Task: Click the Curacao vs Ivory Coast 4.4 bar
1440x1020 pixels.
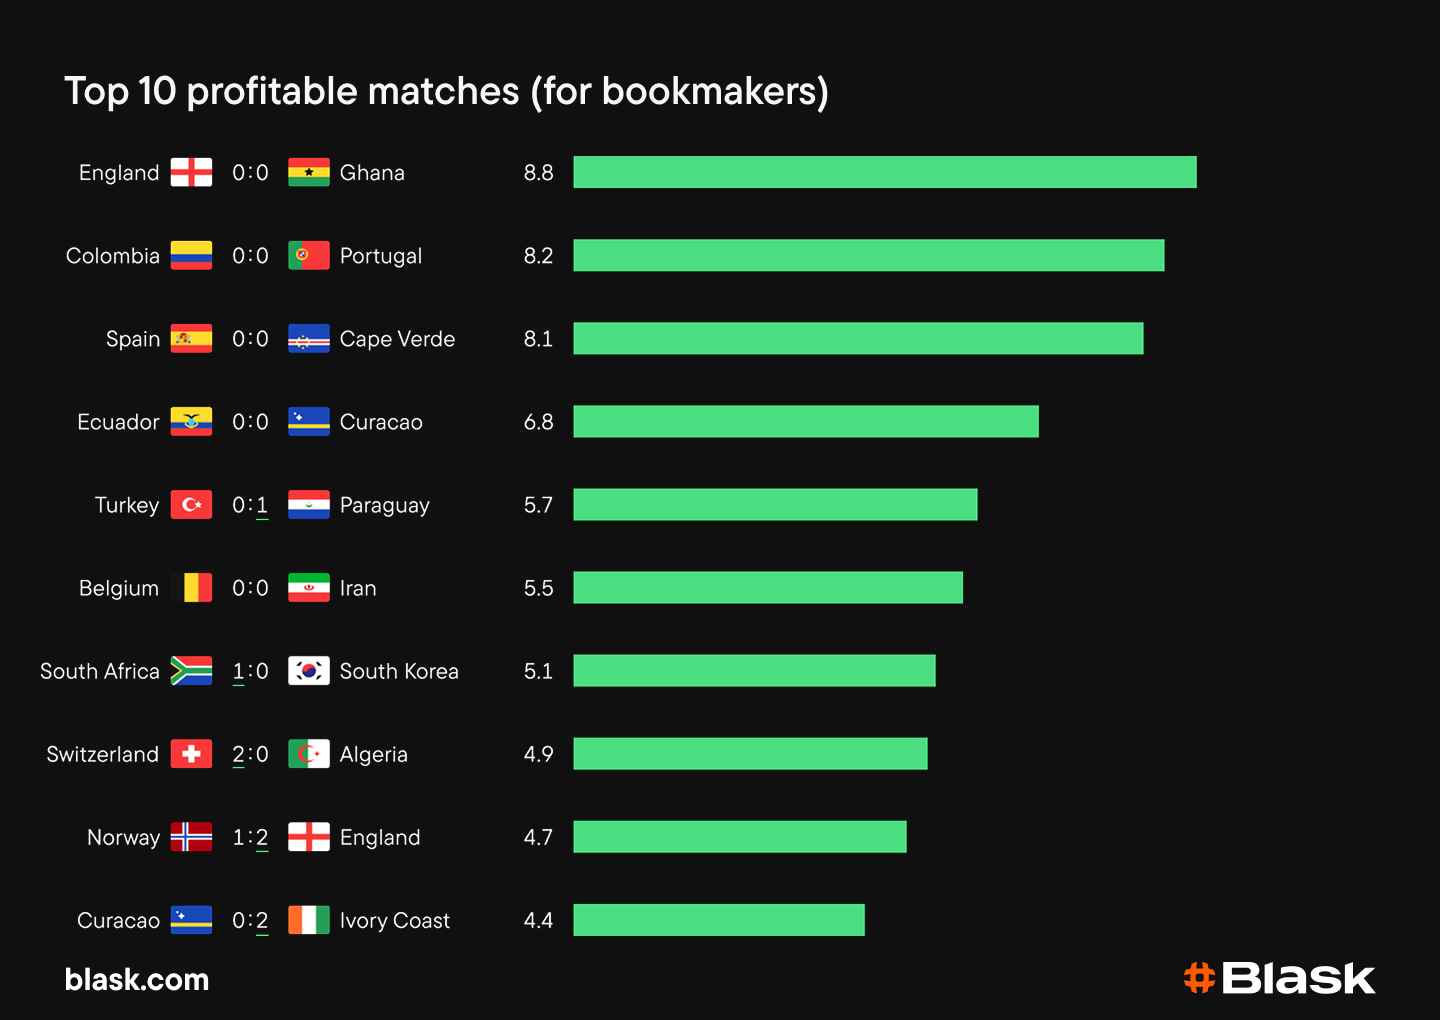Action: pyautogui.click(x=719, y=919)
